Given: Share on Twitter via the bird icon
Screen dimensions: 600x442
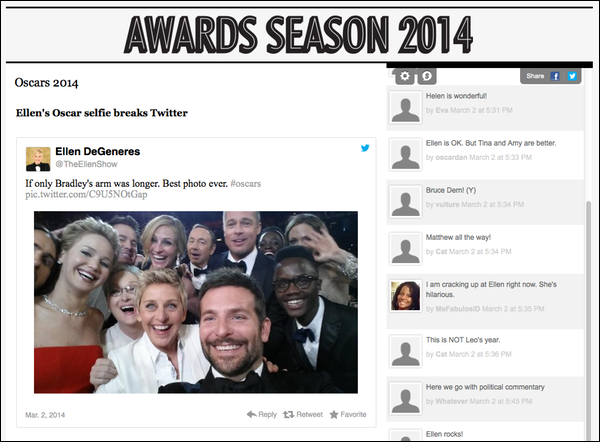Looking at the screenshot, I should [572, 76].
